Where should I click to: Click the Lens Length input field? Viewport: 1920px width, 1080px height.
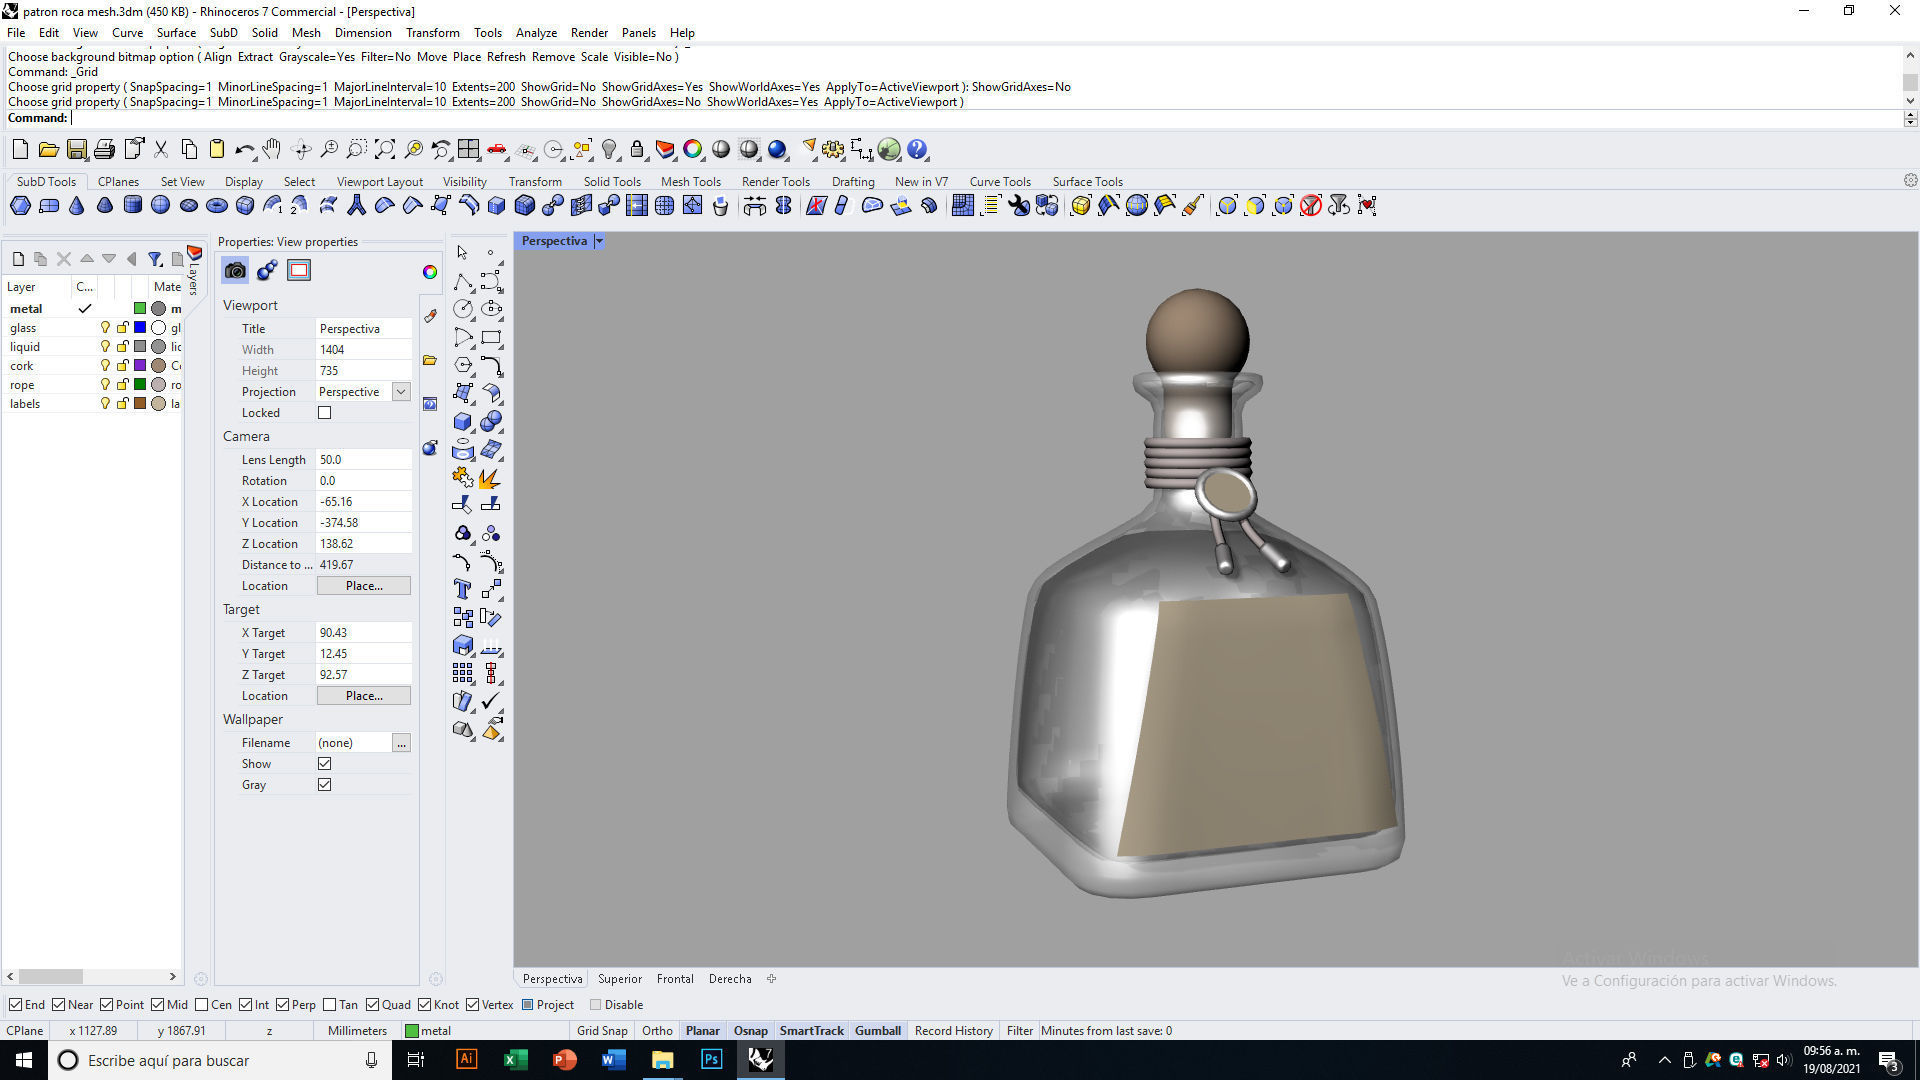pyautogui.click(x=364, y=459)
